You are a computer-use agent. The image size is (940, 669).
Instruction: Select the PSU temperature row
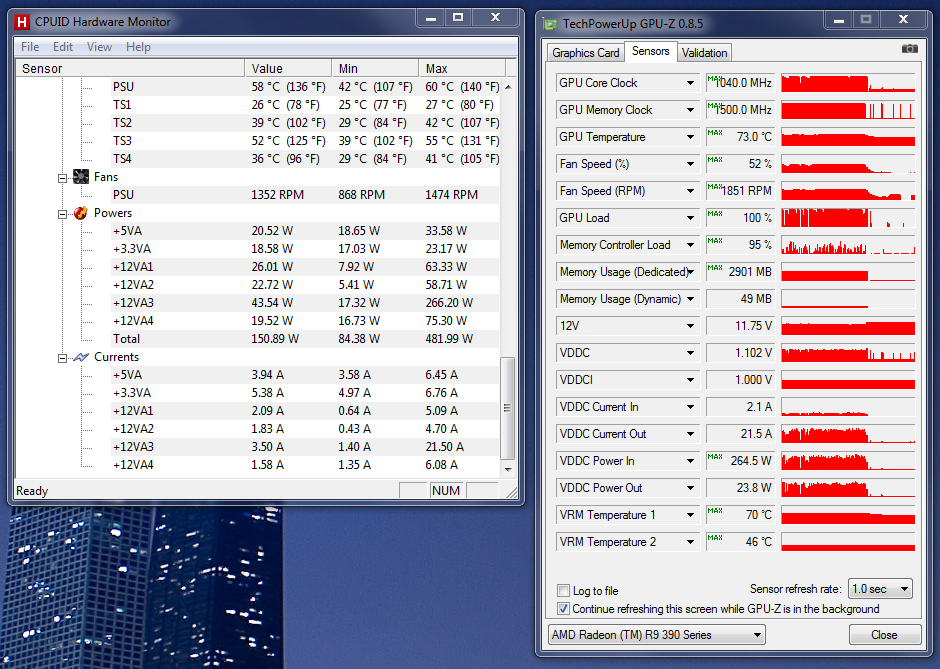coord(306,87)
